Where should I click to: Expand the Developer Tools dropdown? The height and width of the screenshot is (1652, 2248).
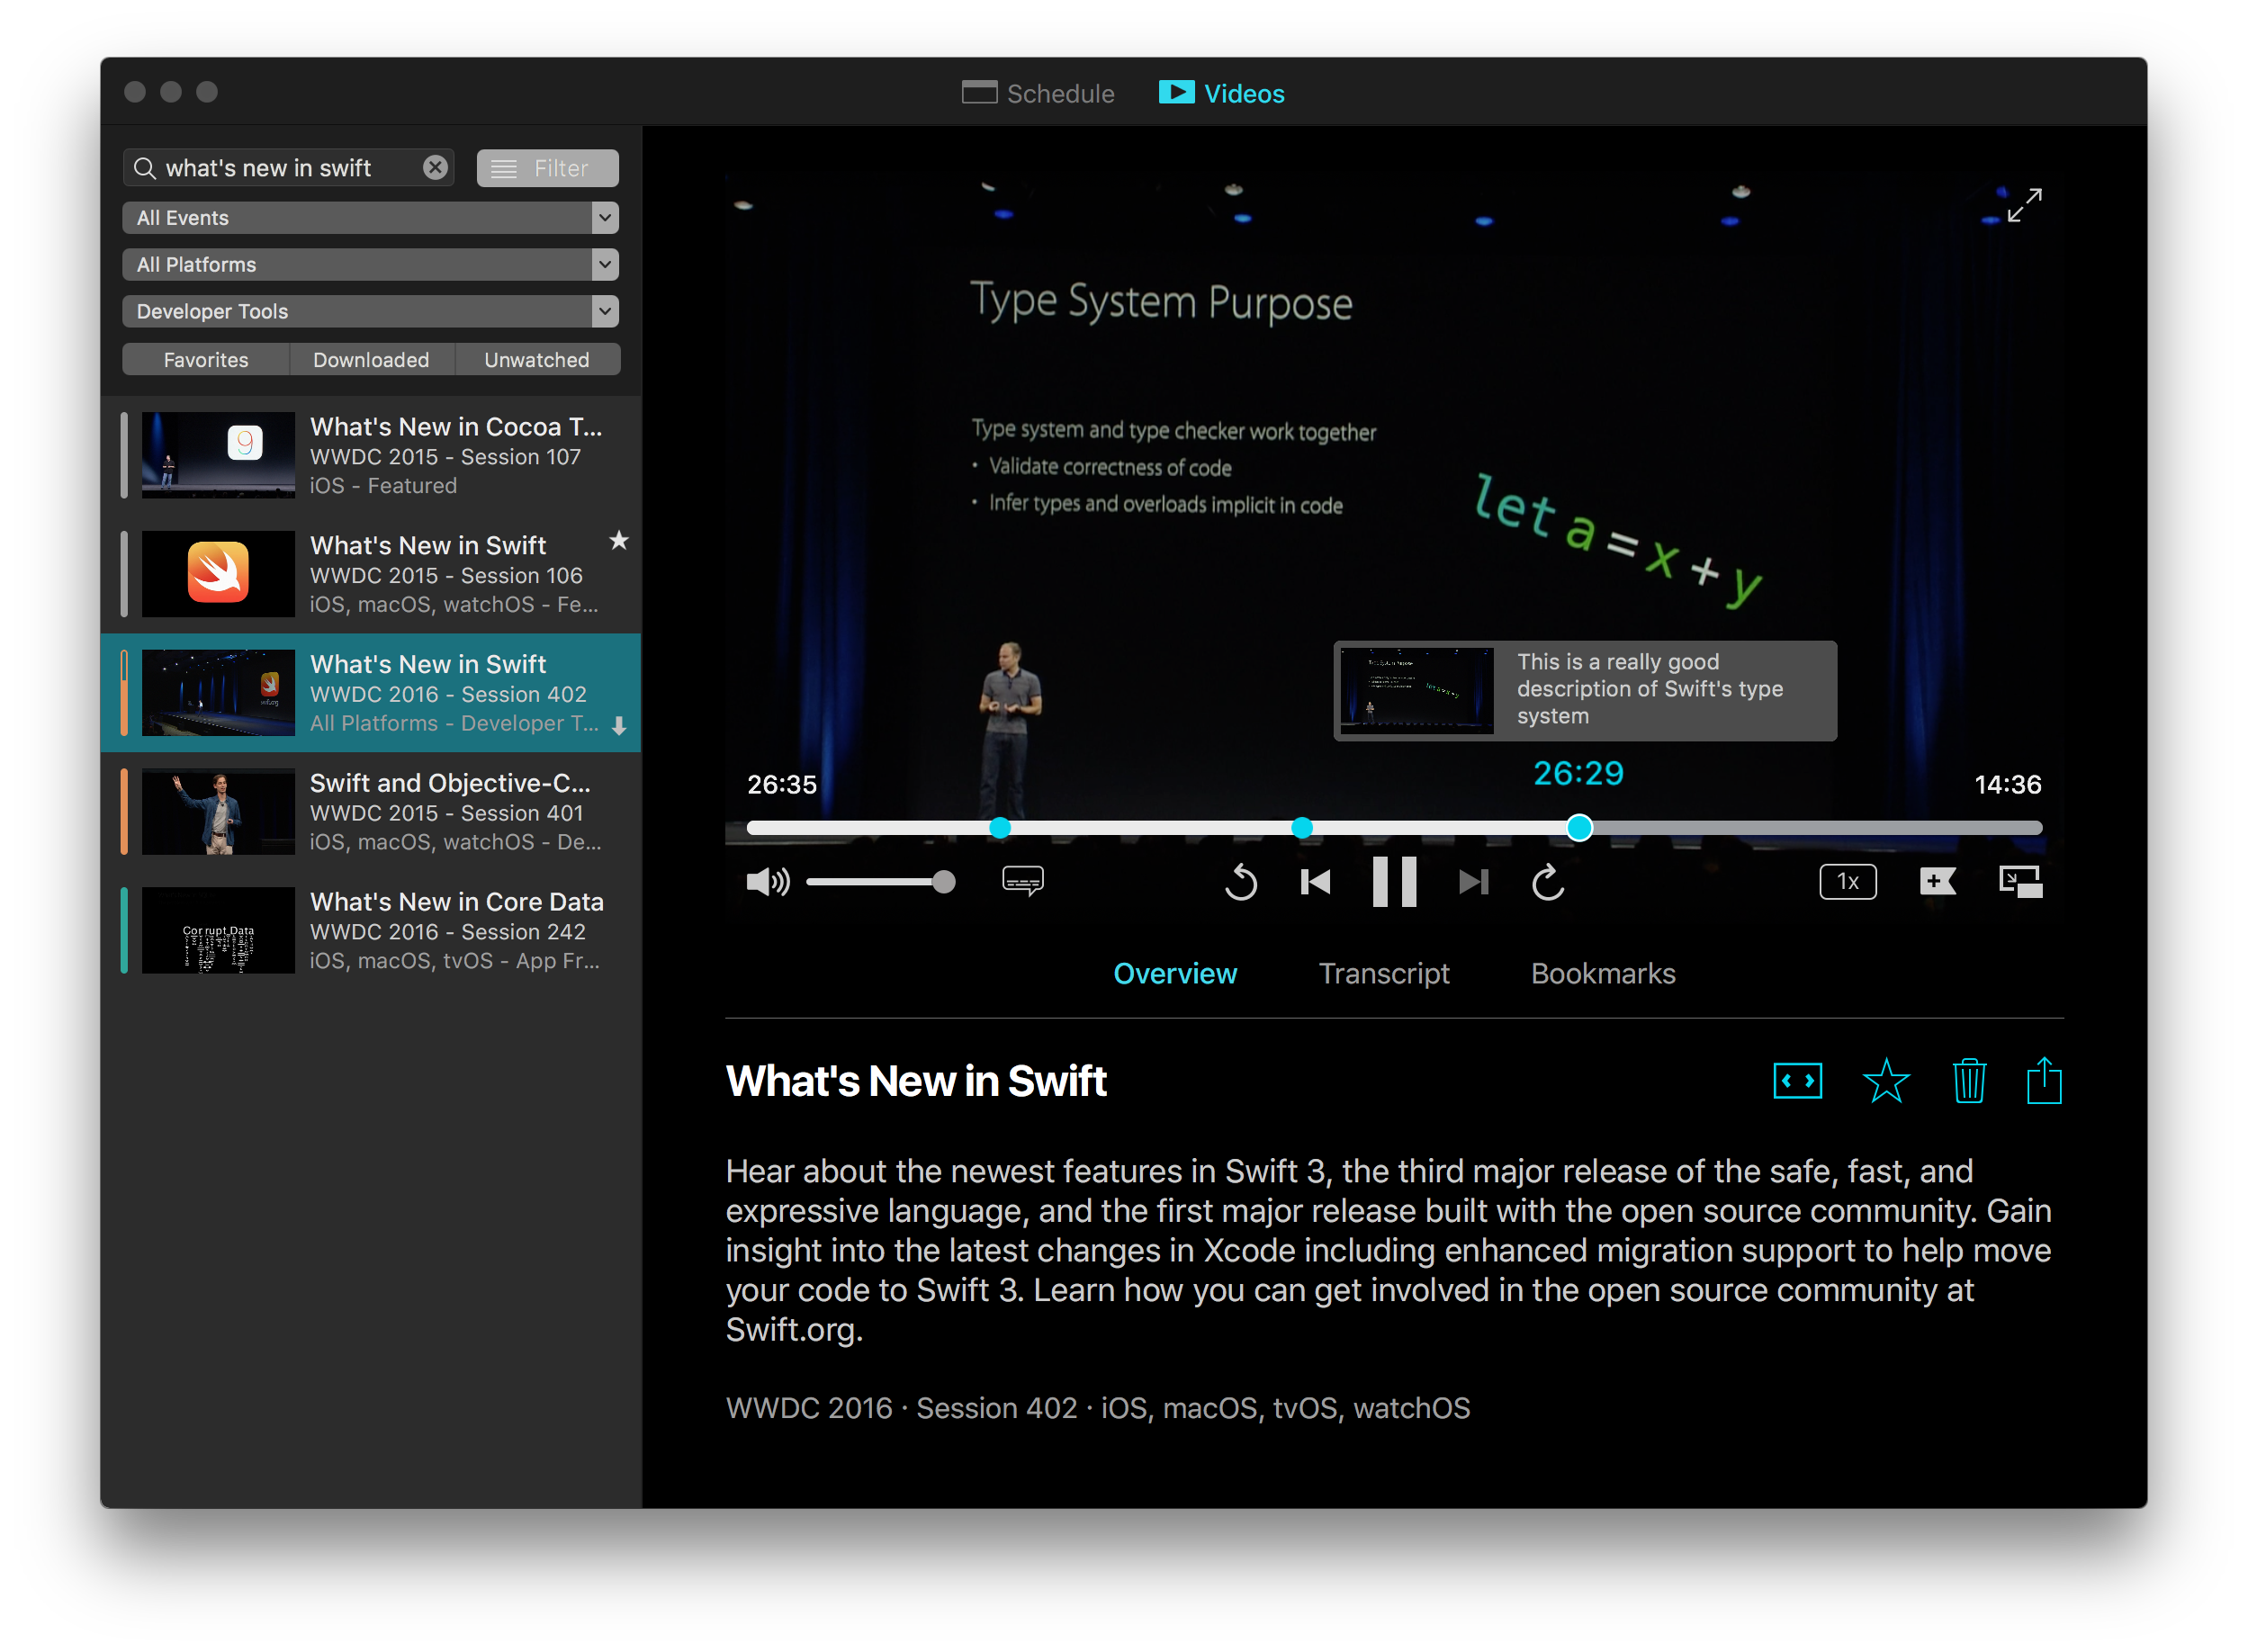pyautogui.click(x=370, y=311)
